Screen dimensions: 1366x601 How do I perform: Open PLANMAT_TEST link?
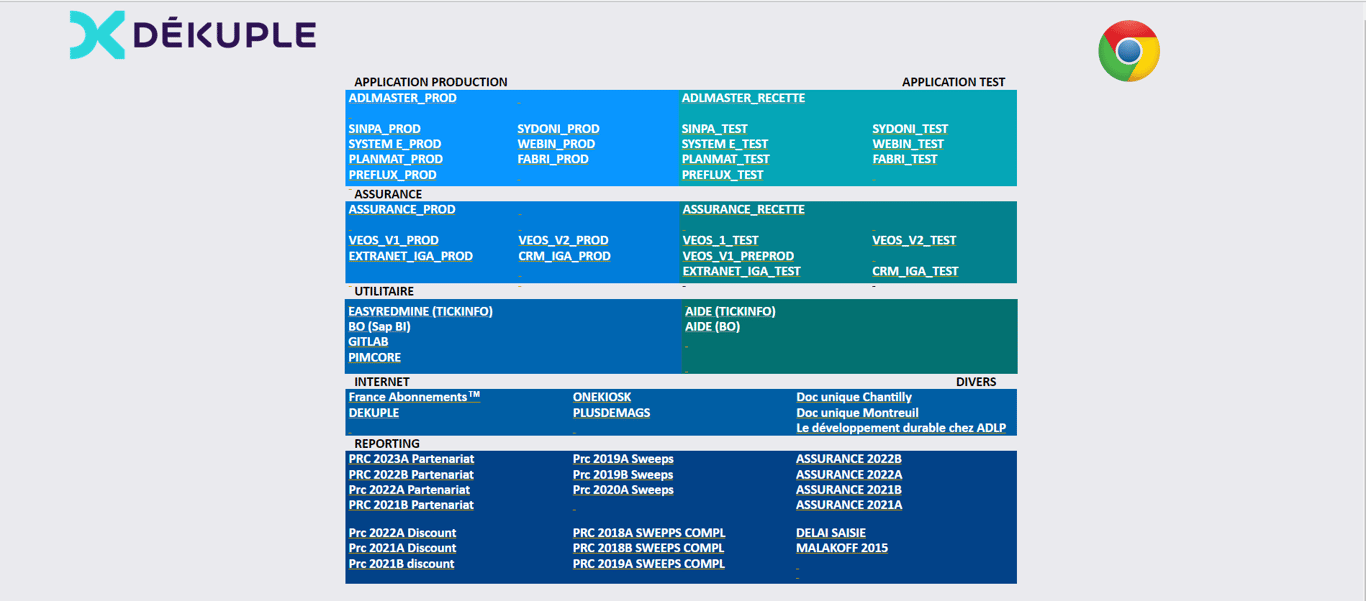pos(726,159)
